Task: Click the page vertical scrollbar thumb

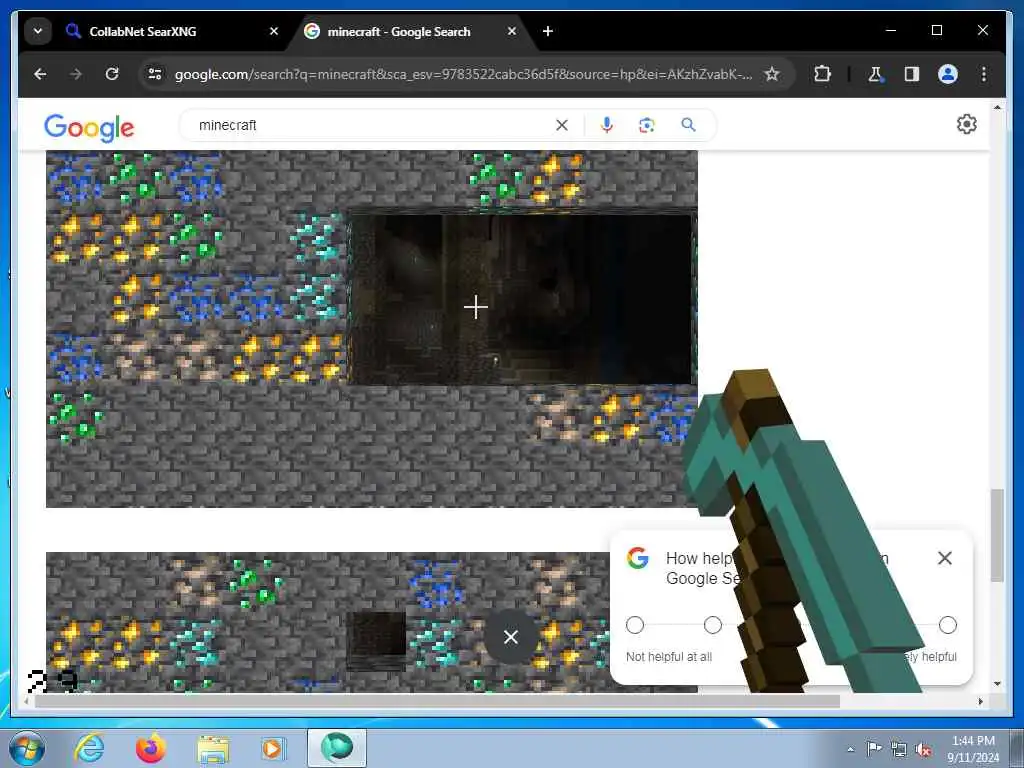Action: pos(997,535)
